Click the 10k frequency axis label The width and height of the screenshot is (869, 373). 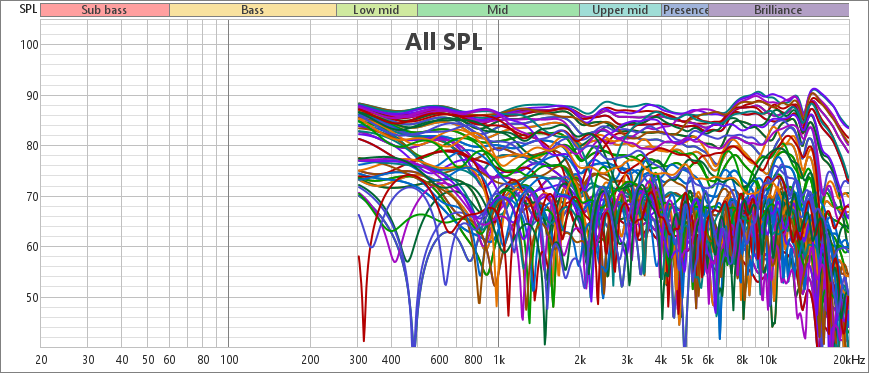(x=768, y=360)
